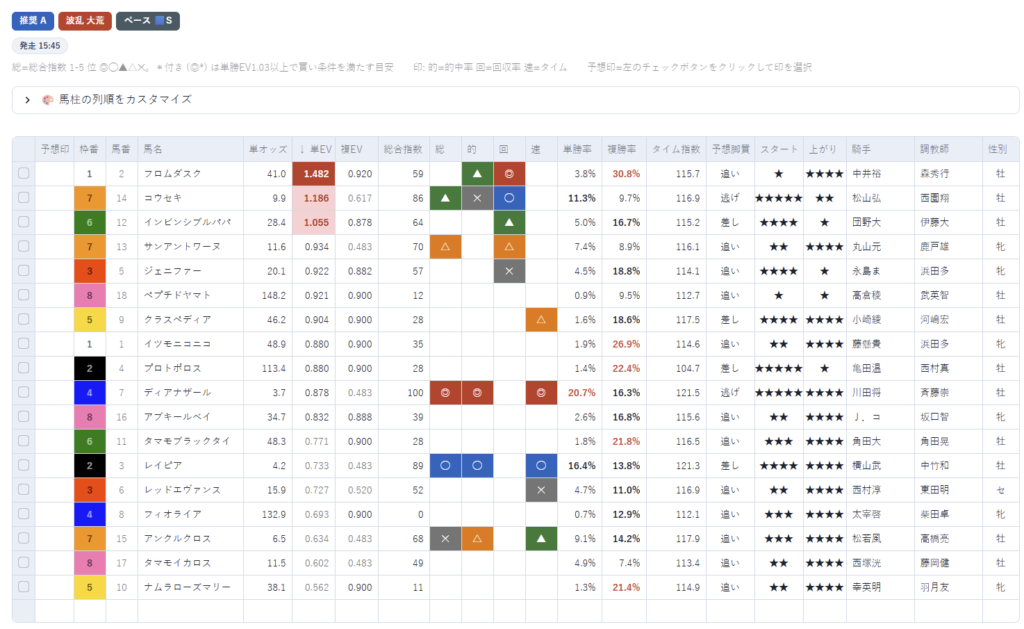Image resolution: width=1024 pixels, height=629 pixels.
Task: Click gray X mark in ジェニファー row
Action: coord(509,271)
